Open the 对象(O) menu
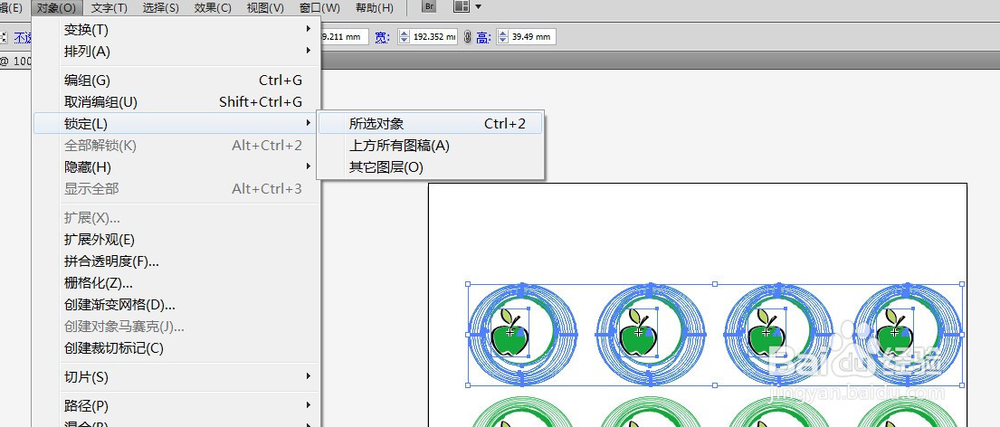Image resolution: width=1000 pixels, height=427 pixels. [56, 8]
